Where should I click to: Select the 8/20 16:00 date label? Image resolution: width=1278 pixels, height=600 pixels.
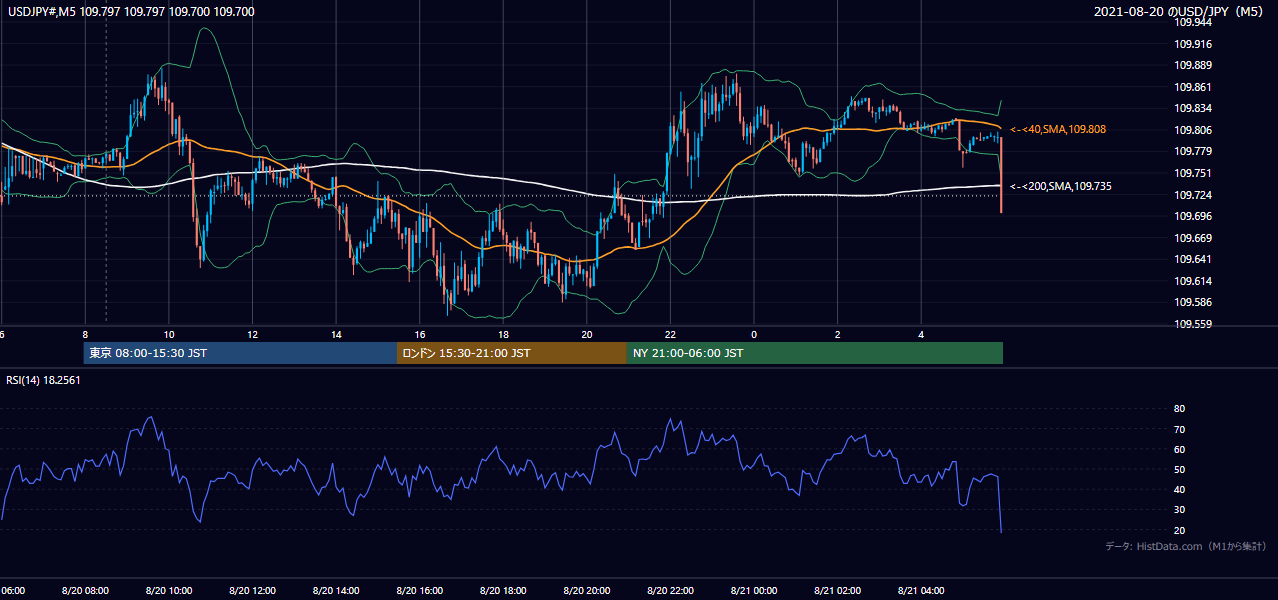[420, 591]
